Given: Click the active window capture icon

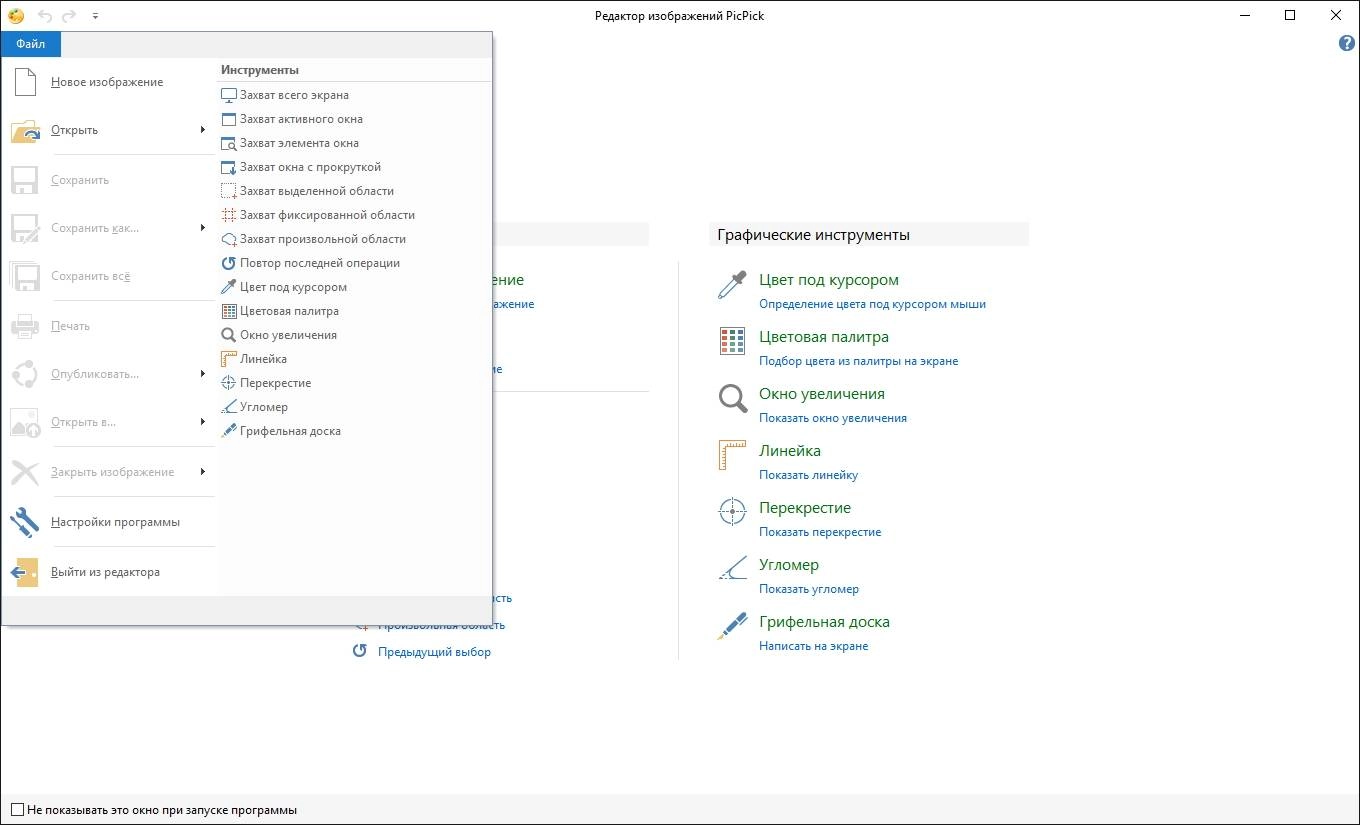Looking at the screenshot, I should [x=229, y=120].
